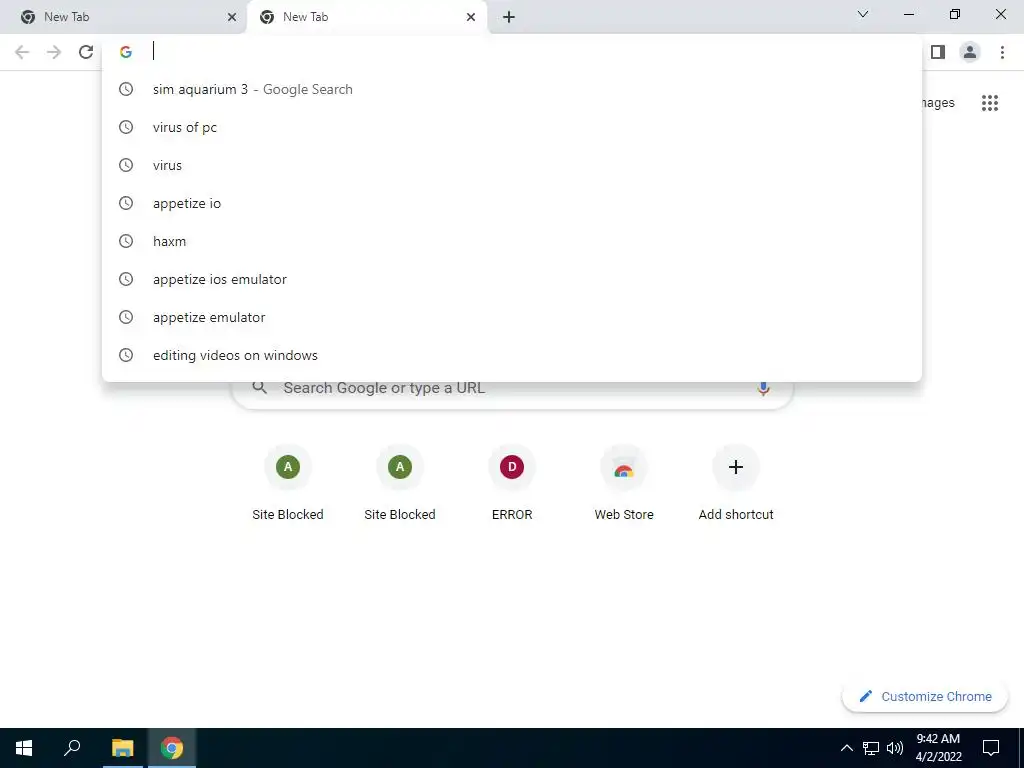Screen dimensions: 1024x768
Task: Open the ERROR shortcut with D icon
Action: (x=512, y=467)
